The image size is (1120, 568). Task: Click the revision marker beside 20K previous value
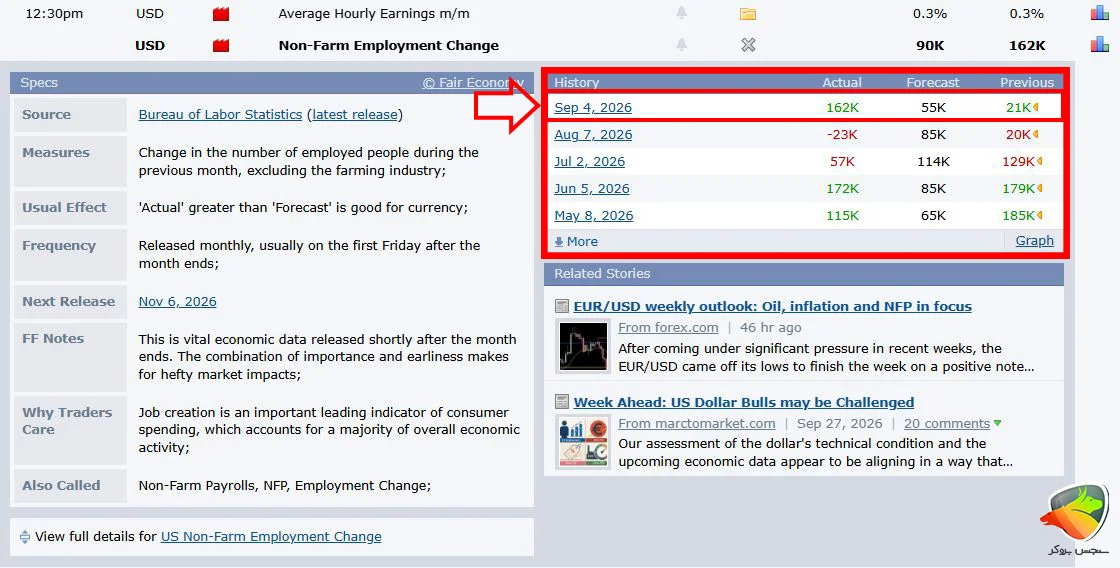pyautogui.click(x=1036, y=134)
